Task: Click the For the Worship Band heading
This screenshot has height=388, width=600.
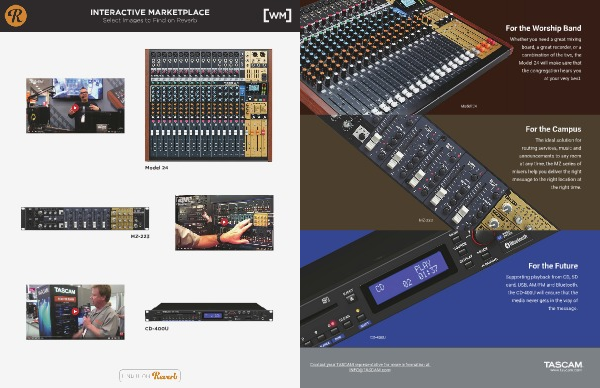Action: click(543, 28)
